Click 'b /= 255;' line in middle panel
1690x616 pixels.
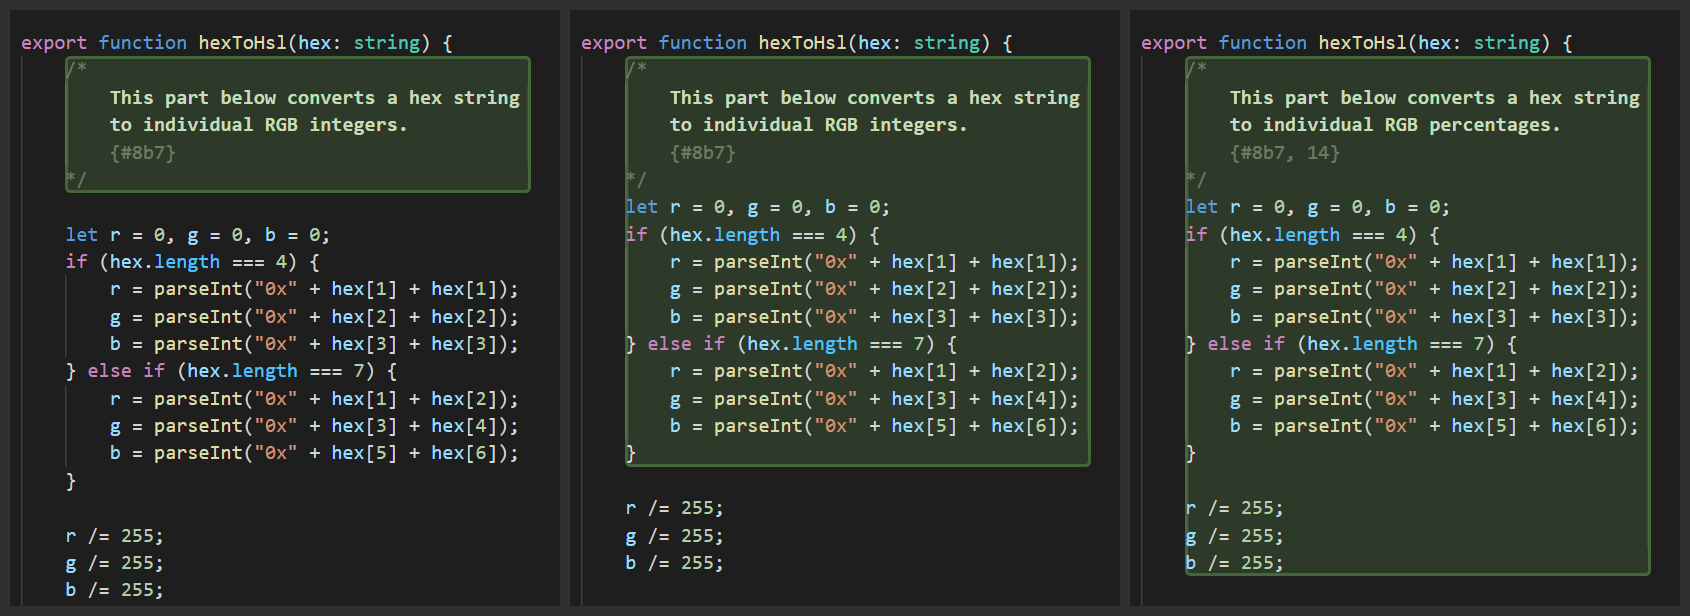[x=675, y=563]
